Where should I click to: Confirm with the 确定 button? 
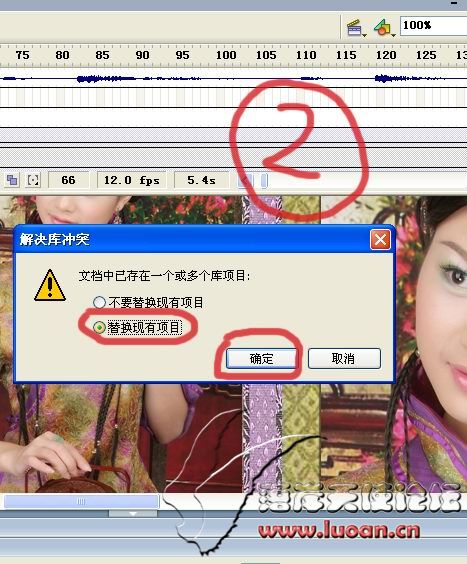[x=262, y=358]
